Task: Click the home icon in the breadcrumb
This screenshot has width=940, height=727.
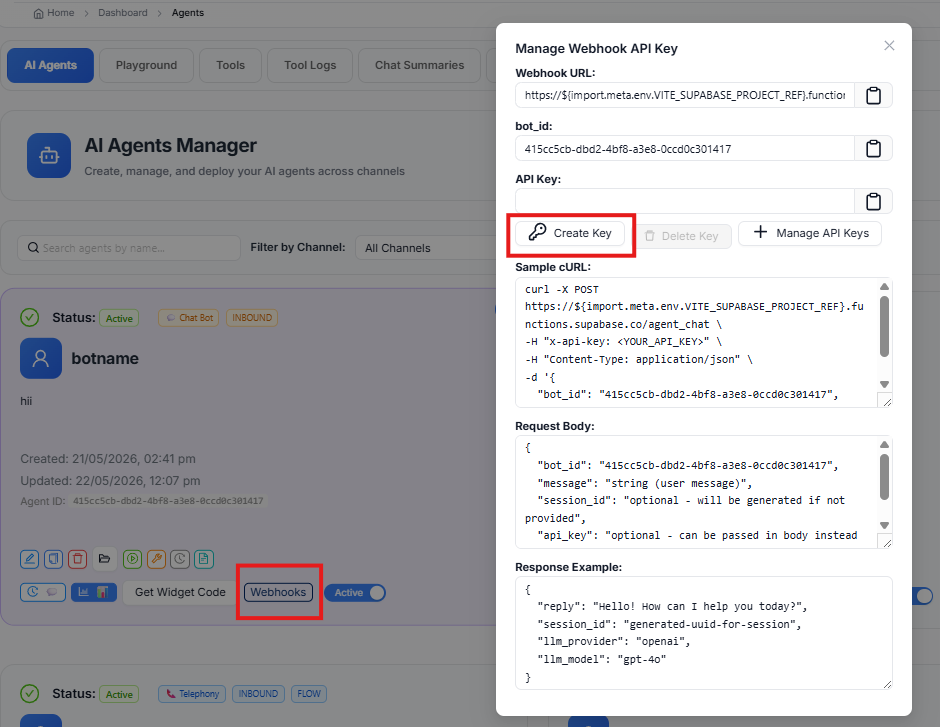Action: pyautogui.click(x=38, y=13)
